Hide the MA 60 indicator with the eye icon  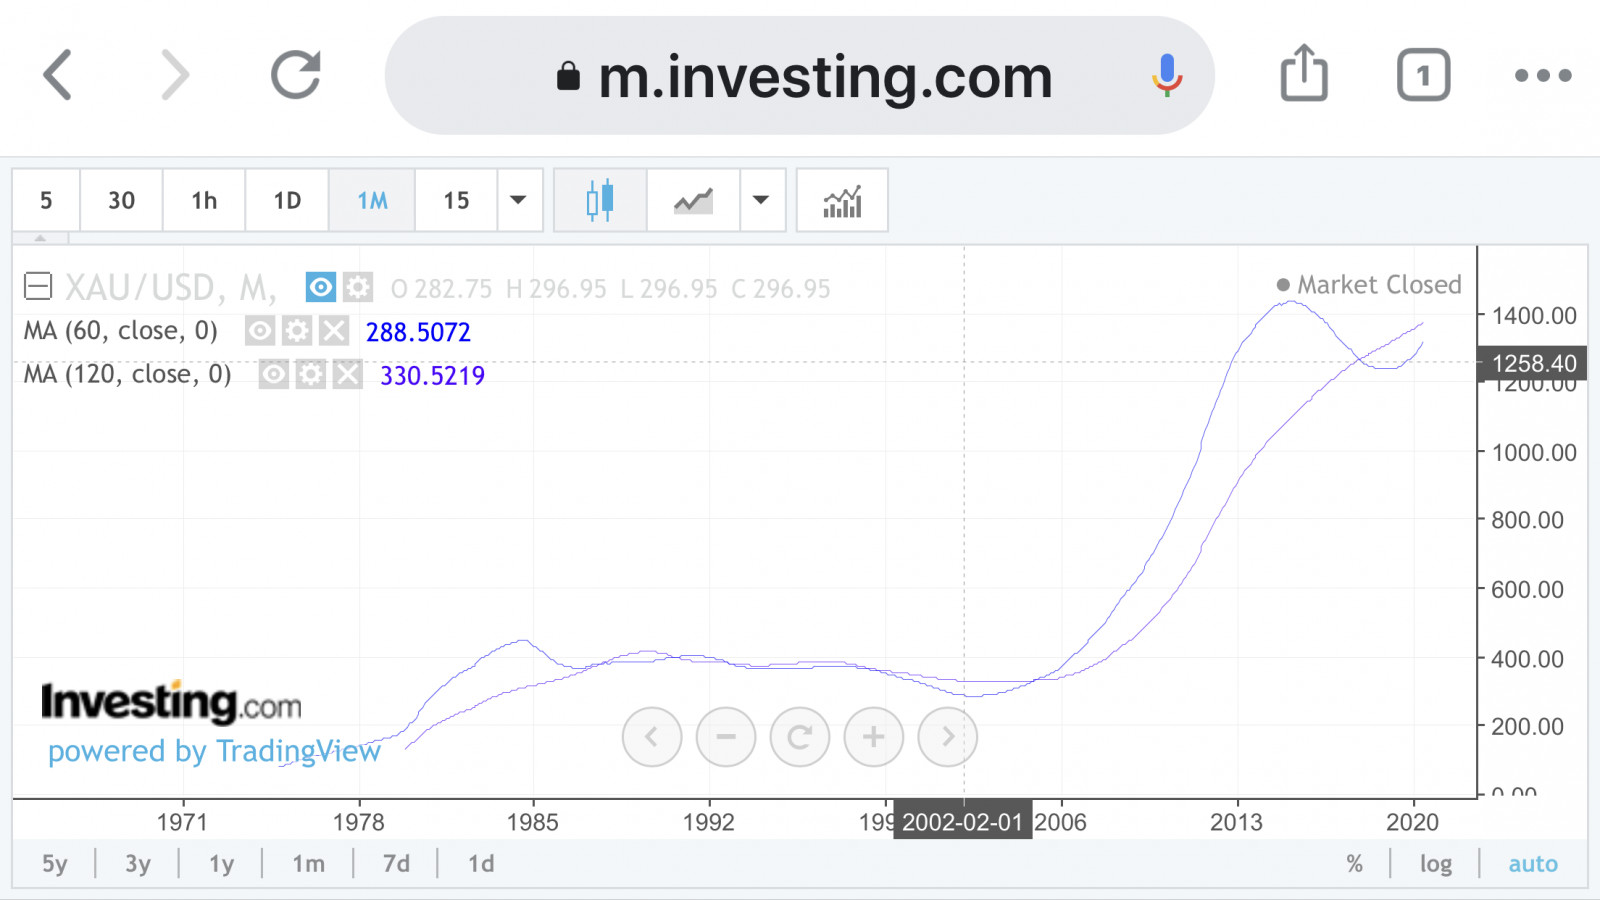[260, 331]
